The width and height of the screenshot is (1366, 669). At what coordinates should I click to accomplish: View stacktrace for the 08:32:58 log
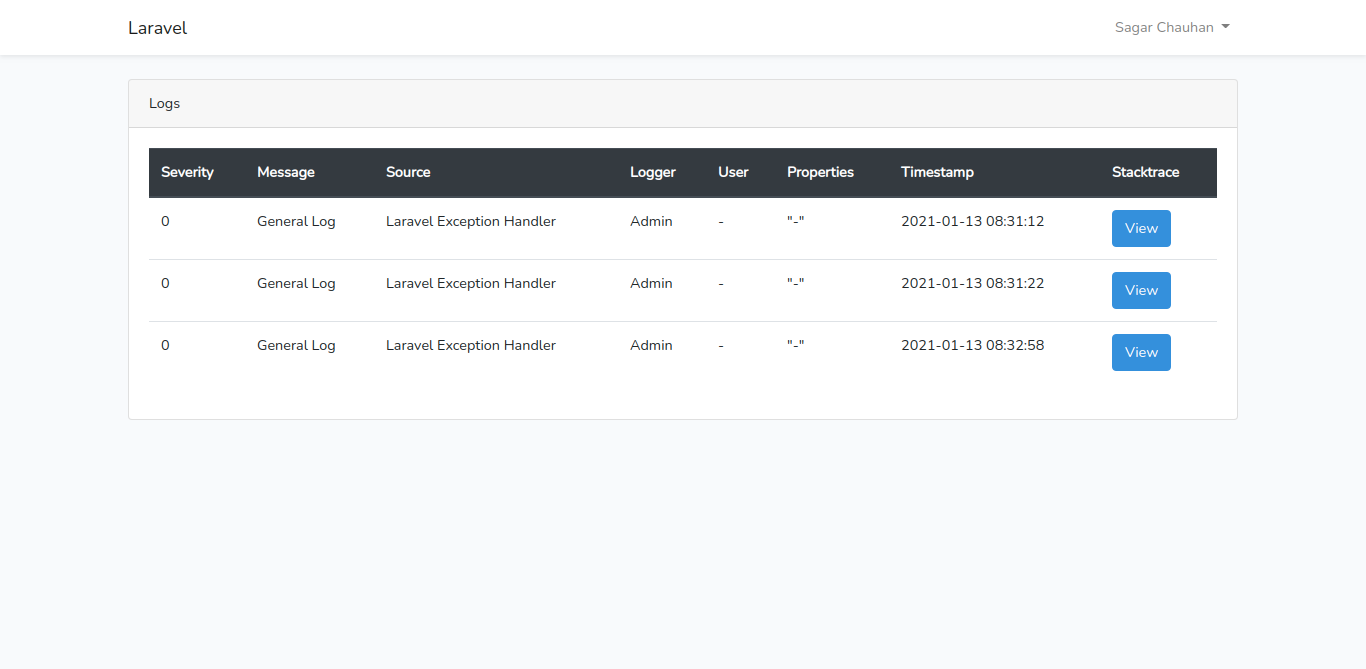[x=1141, y=352]
